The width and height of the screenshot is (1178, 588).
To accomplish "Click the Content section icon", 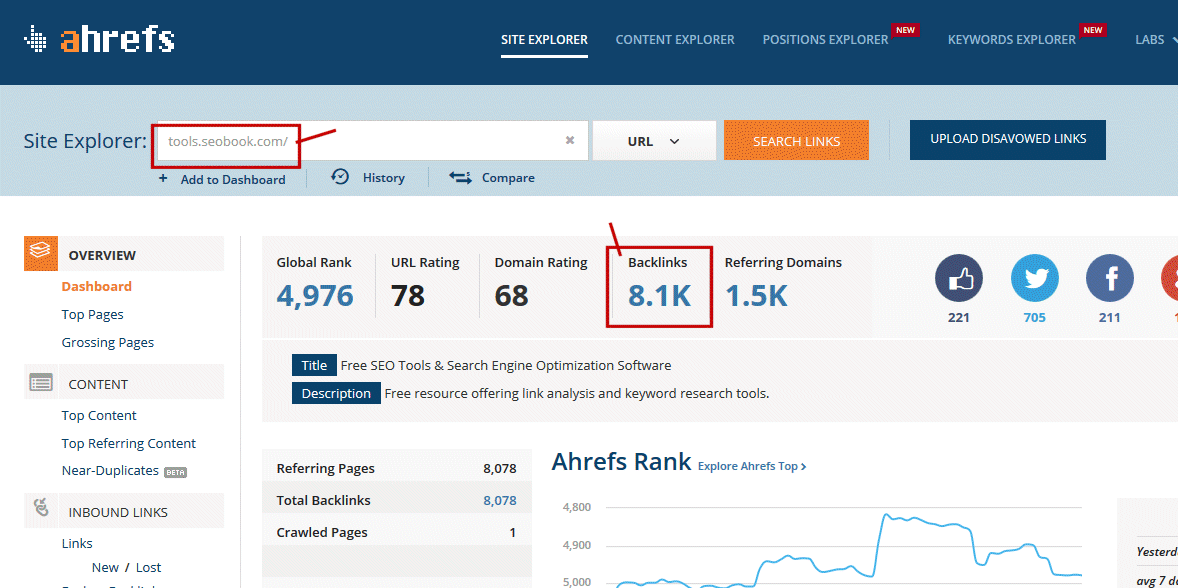I will click(41, 383).
